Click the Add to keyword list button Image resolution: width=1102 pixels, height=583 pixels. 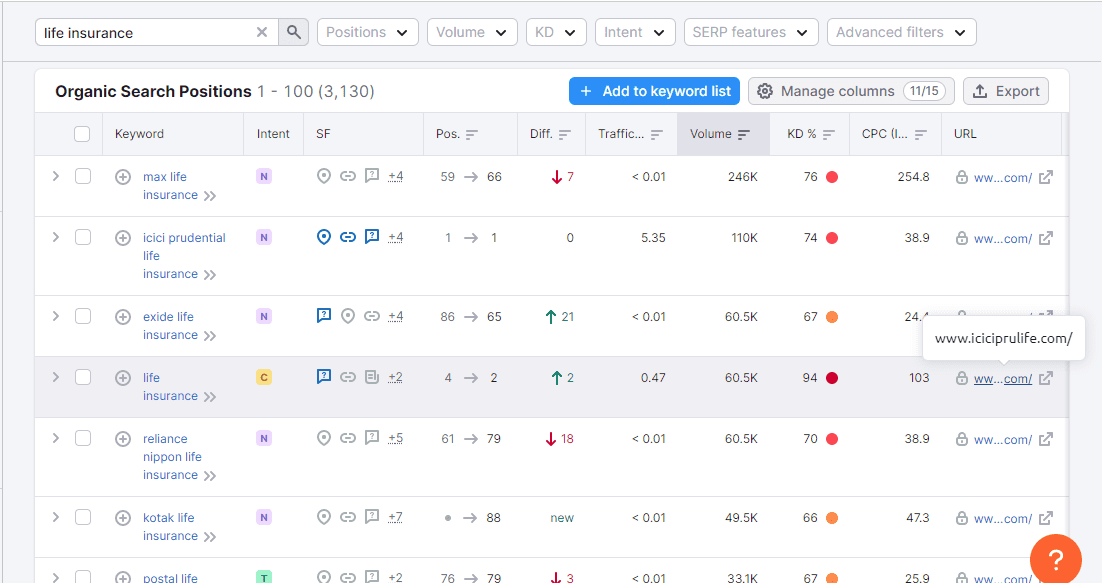point(654,91)
